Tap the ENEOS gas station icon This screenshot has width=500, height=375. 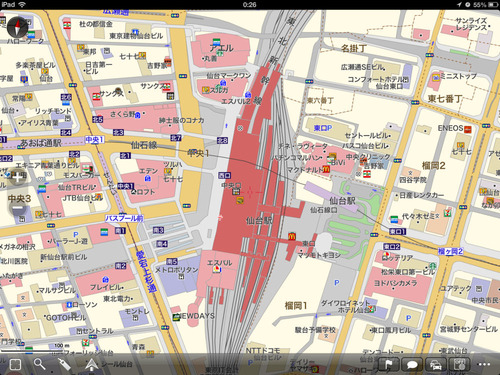point(468,129)
